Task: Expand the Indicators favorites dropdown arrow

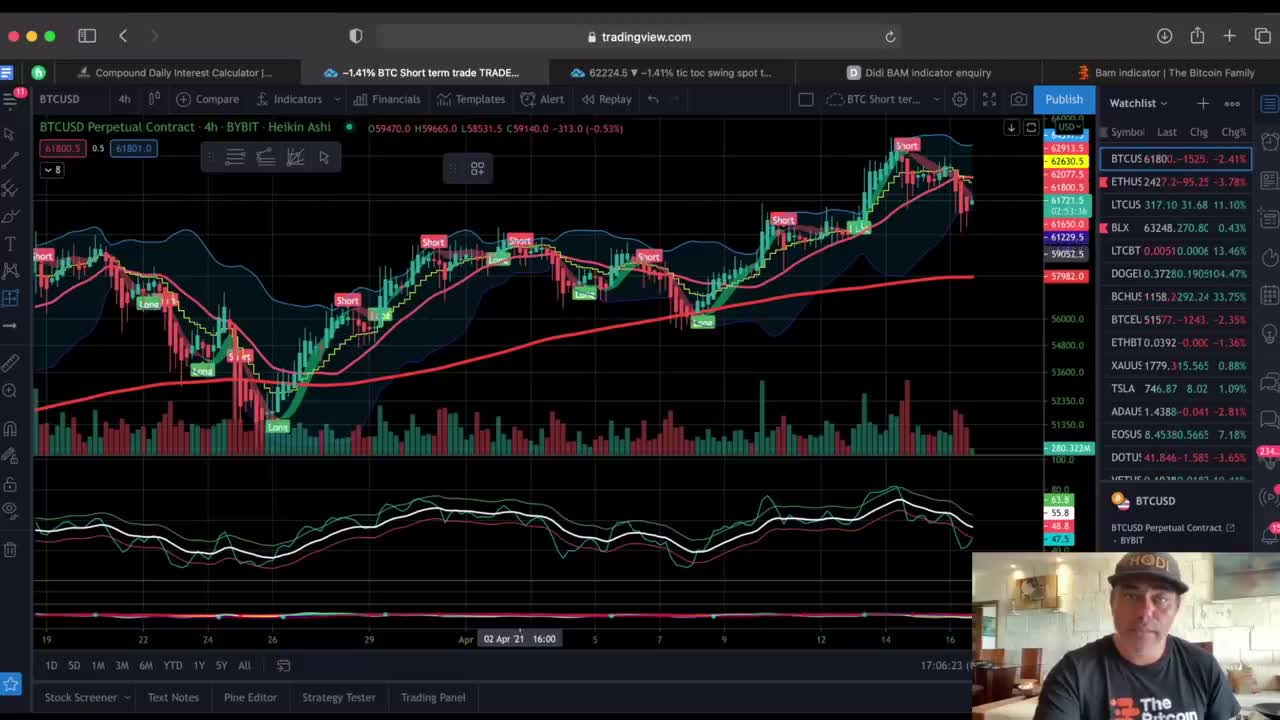Action: coord(337,99)
